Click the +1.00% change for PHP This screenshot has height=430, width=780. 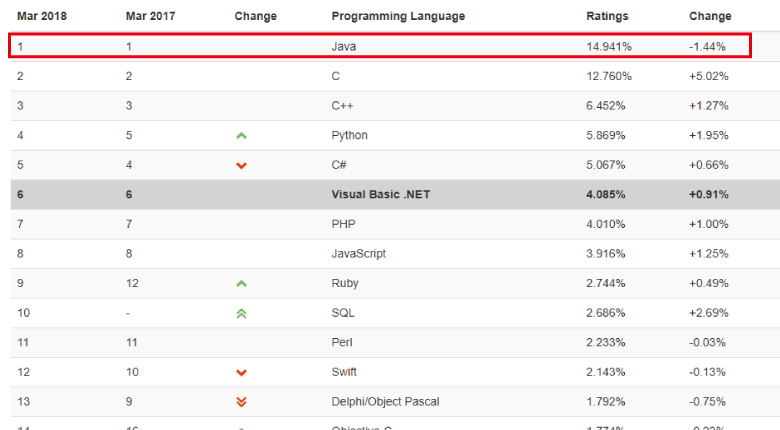point(708,224)
